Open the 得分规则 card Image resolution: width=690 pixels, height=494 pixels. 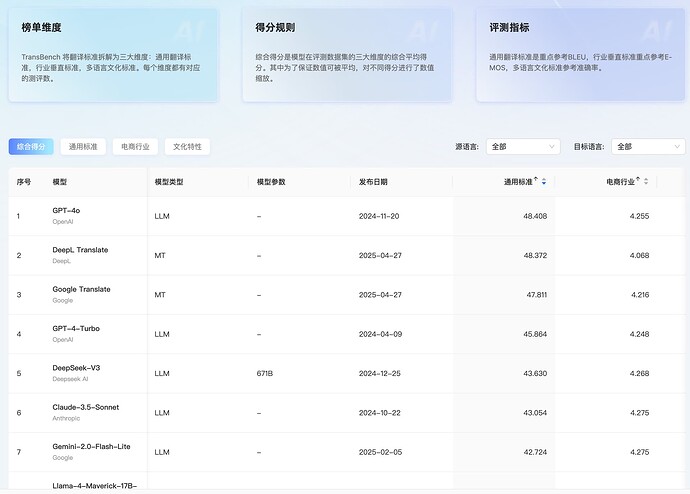(x=347, y=55)
